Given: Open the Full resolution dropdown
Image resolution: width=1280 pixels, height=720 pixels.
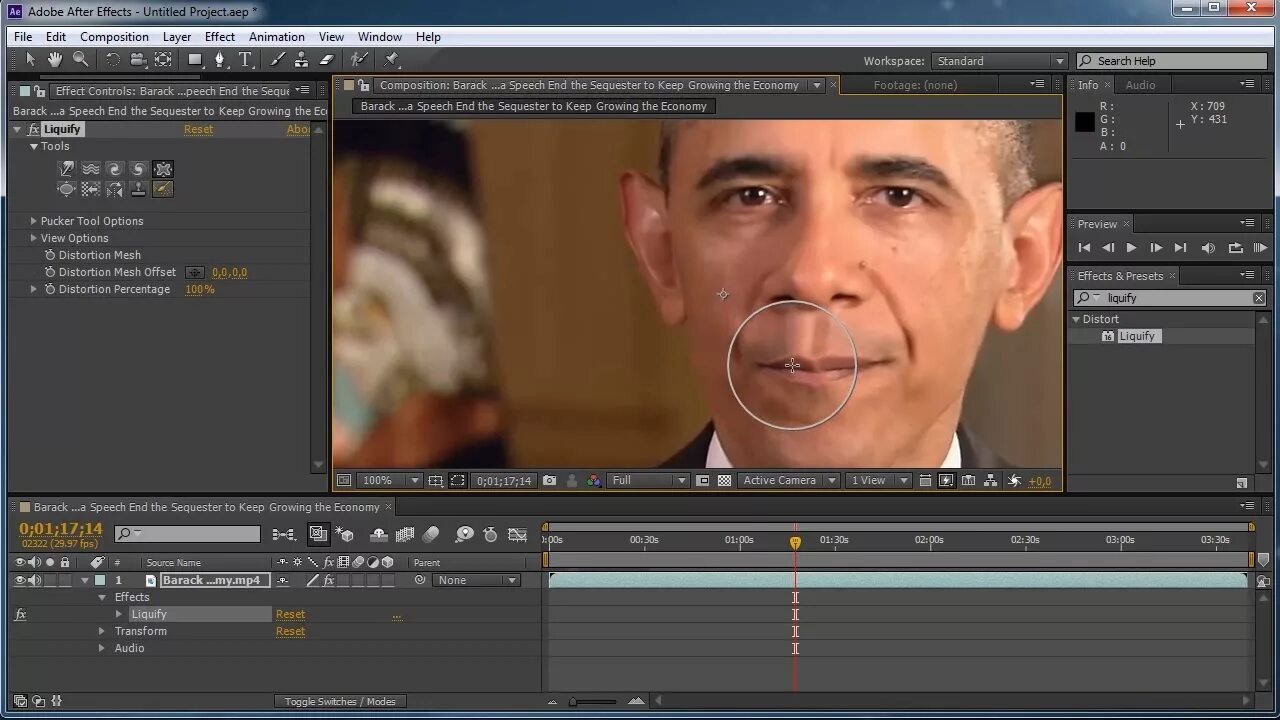Looking at the screenshot, I should click(x=649, y=481).
